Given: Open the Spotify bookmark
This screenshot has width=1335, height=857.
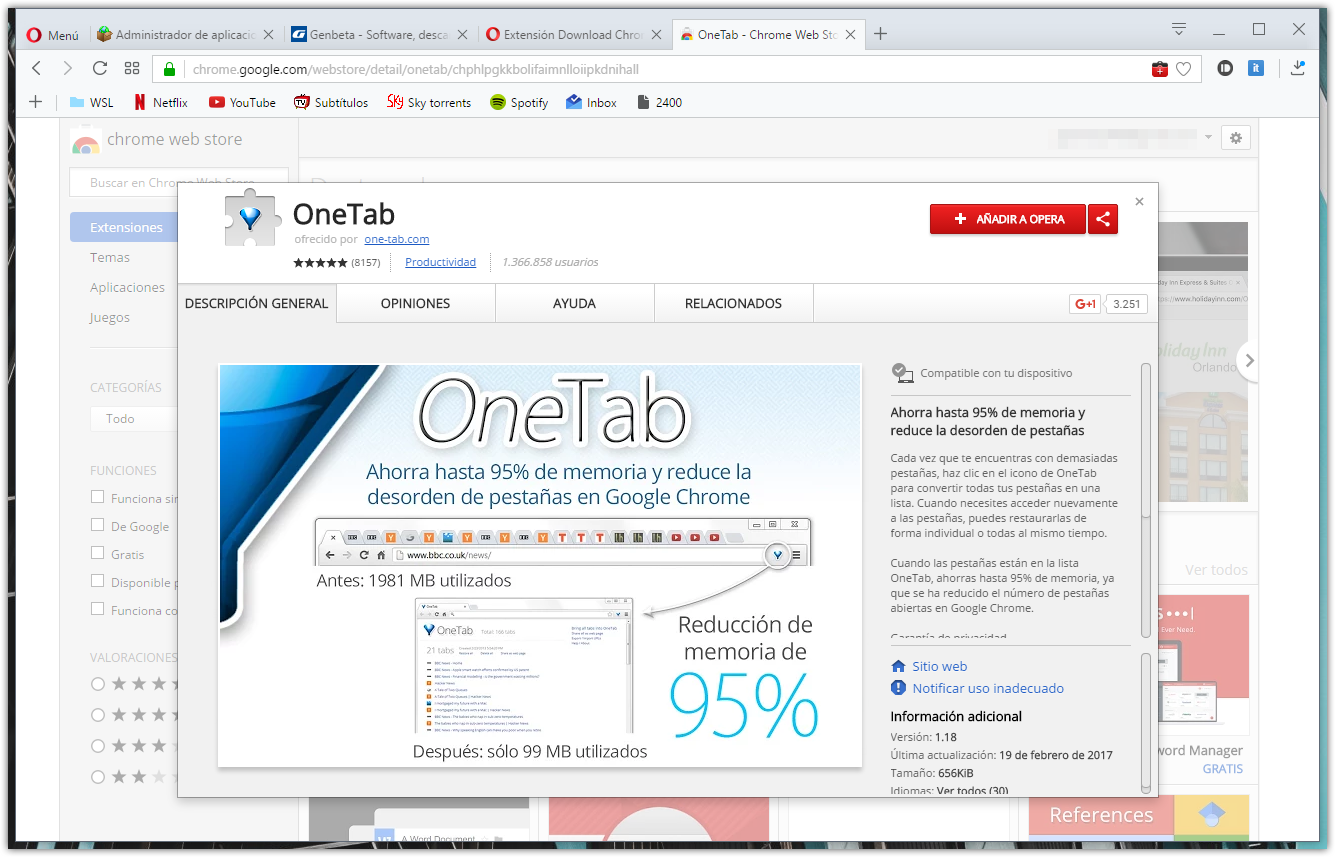Looking at the screenshot, I should click(519, 102).
